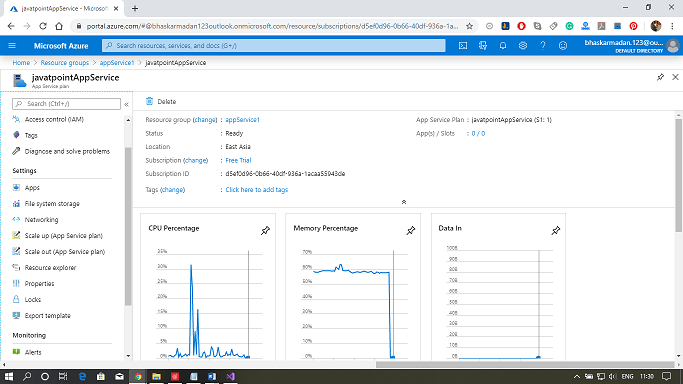
Task: Reload the browser page
Action: (43, 26)
